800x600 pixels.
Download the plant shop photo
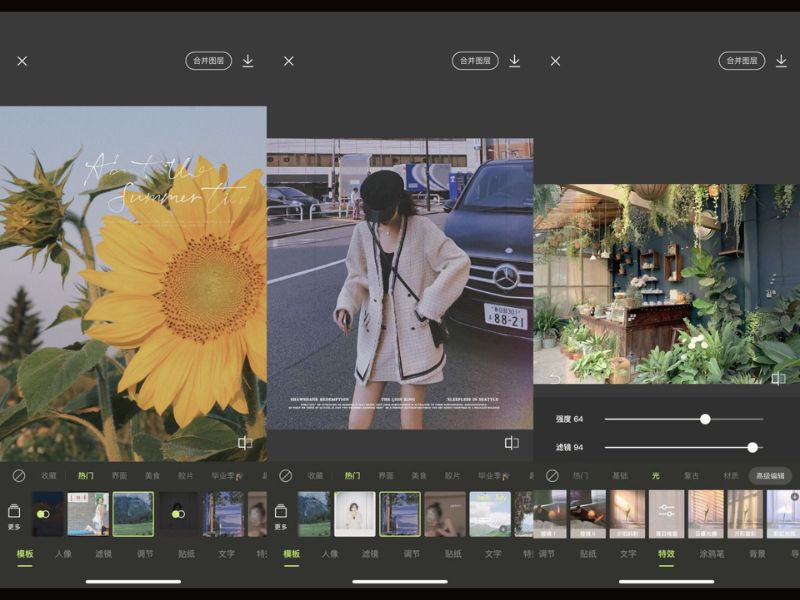click(781, 61)
